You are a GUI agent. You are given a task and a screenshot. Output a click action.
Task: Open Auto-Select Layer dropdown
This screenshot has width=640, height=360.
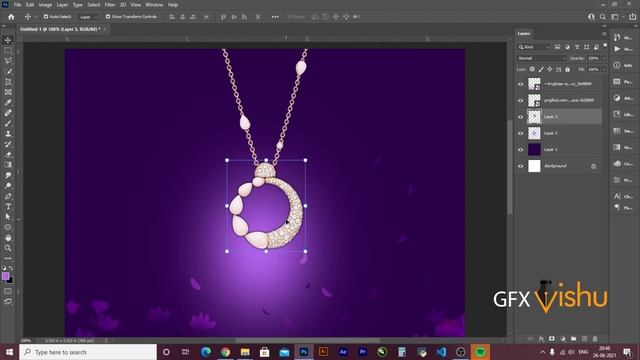89,17
